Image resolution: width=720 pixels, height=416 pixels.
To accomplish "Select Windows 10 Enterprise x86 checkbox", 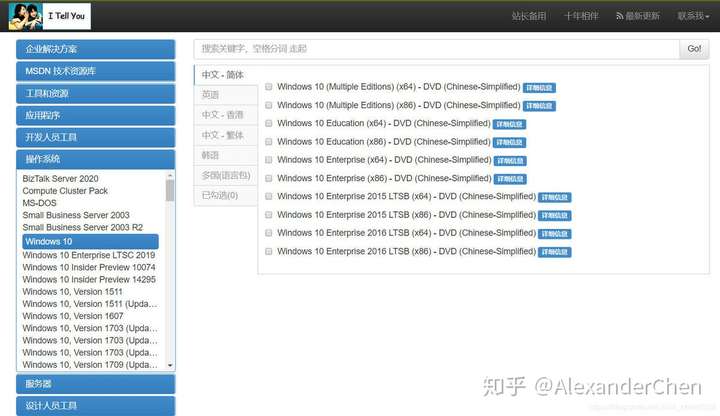I will tap(269, 178).
